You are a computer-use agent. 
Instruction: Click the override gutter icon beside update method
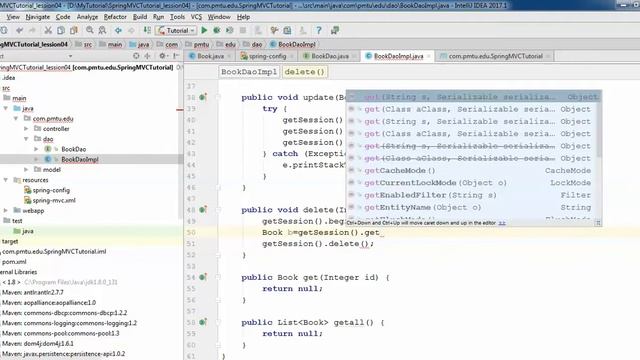(203, 97)
